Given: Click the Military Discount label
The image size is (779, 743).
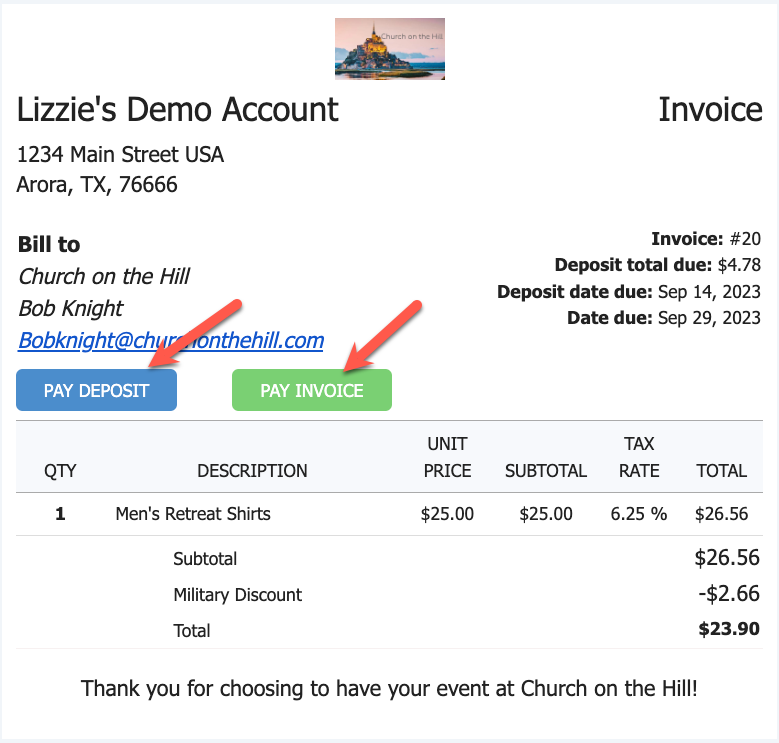Looking at the screenshot, I should (x=237, y=595).
